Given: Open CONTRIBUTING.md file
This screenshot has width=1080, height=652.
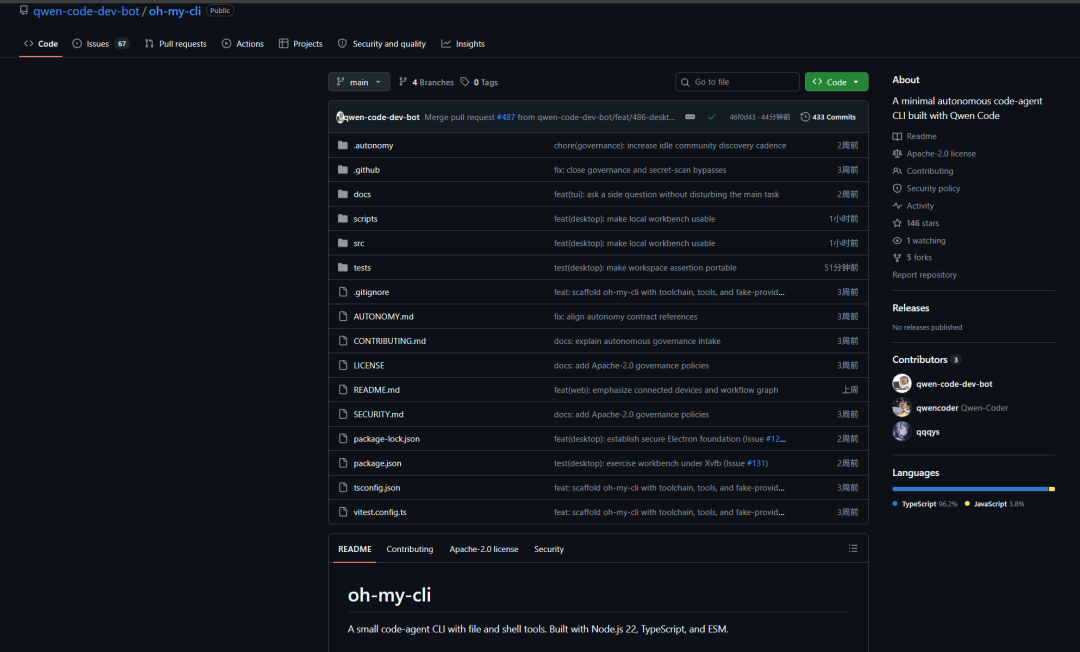Looking at the screenshot, I should (x=390, y=341).
